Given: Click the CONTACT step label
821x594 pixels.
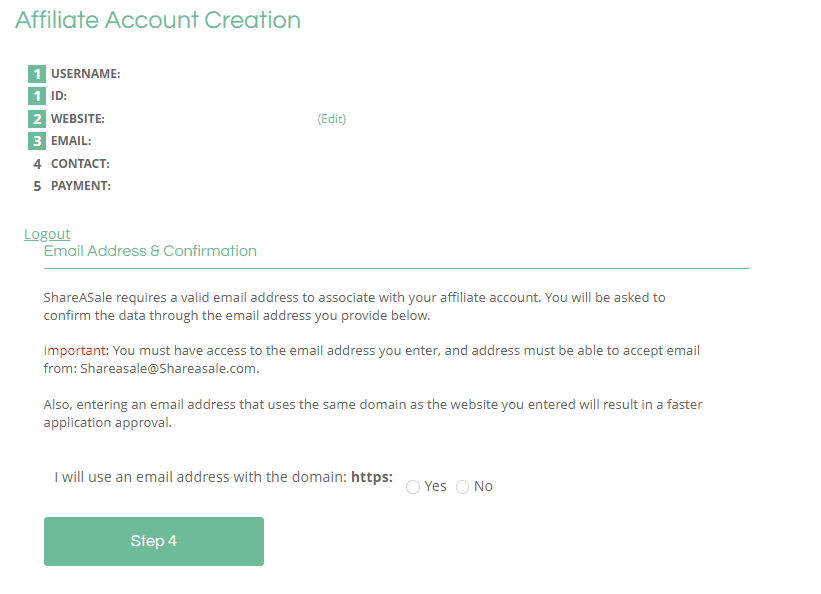Looking at the screenshot, I should coord(81,163).
